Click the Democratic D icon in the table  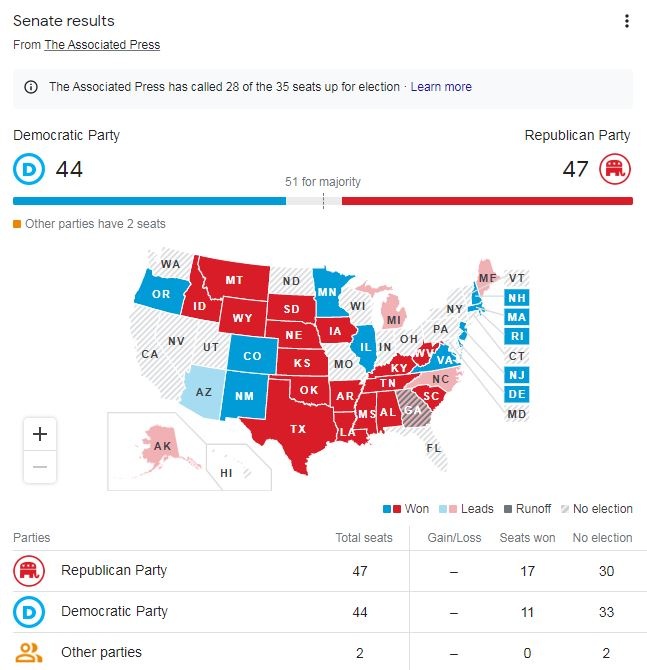pos(29,612)
